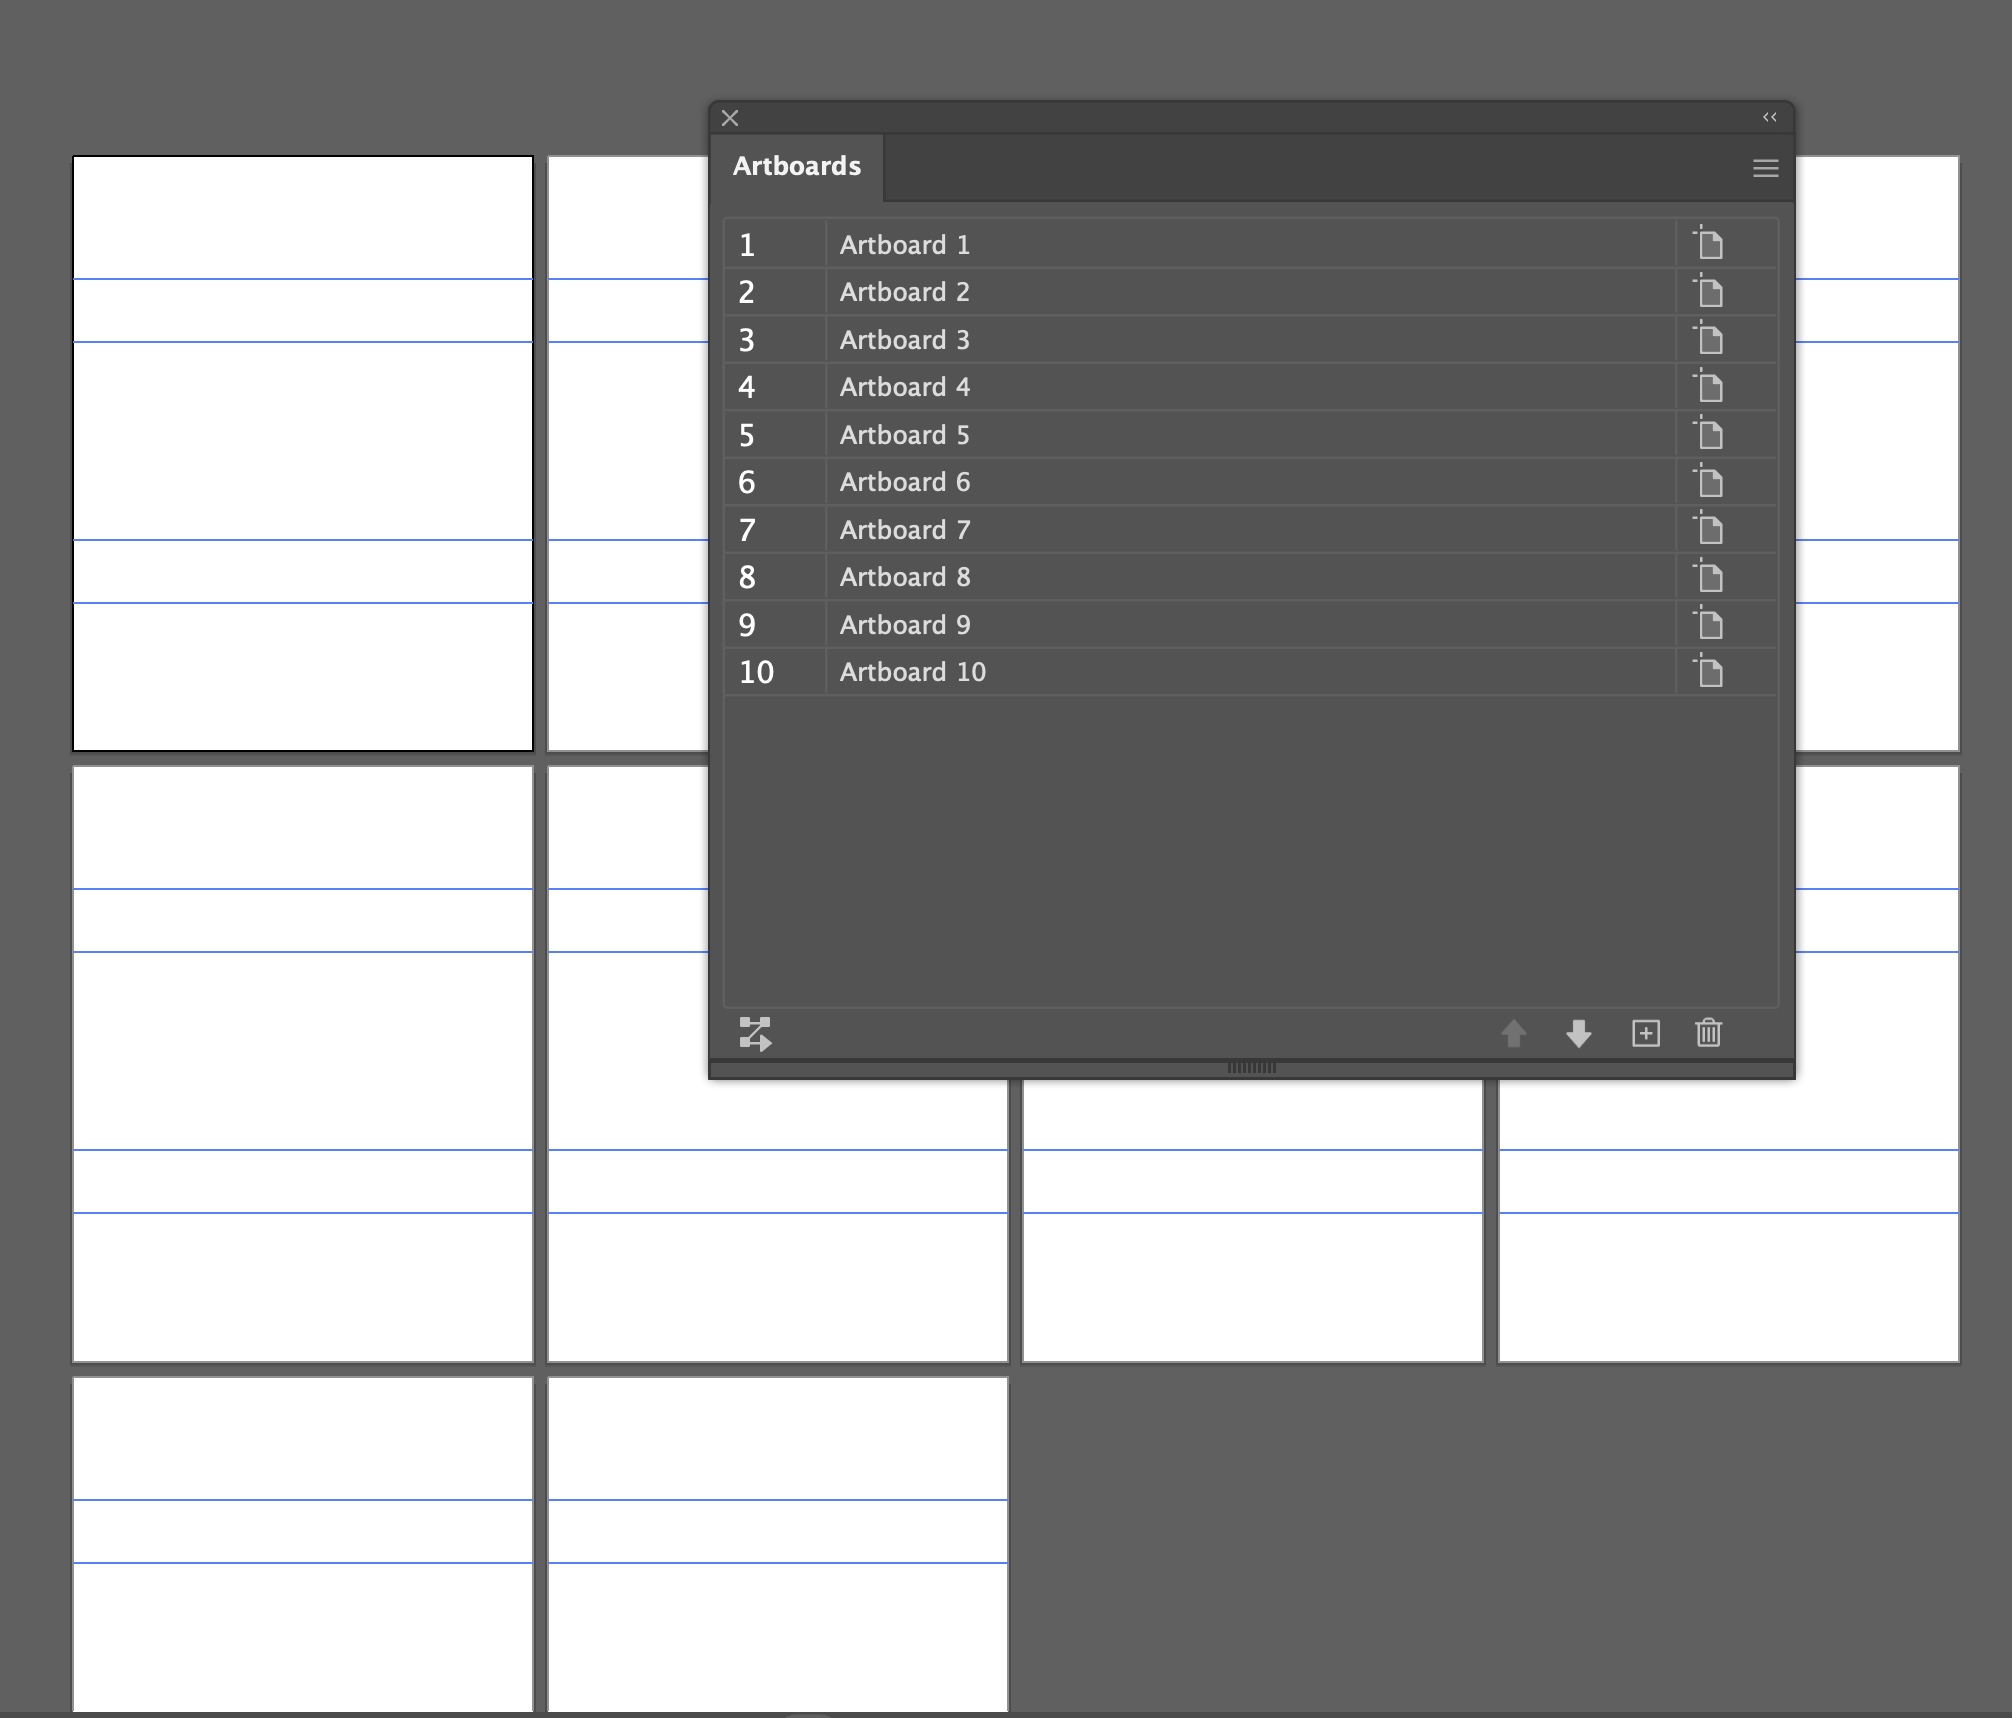2012x1718 pixels.
Task: Select Artboard 9 in the list
Action: [x=1100, y=624]
